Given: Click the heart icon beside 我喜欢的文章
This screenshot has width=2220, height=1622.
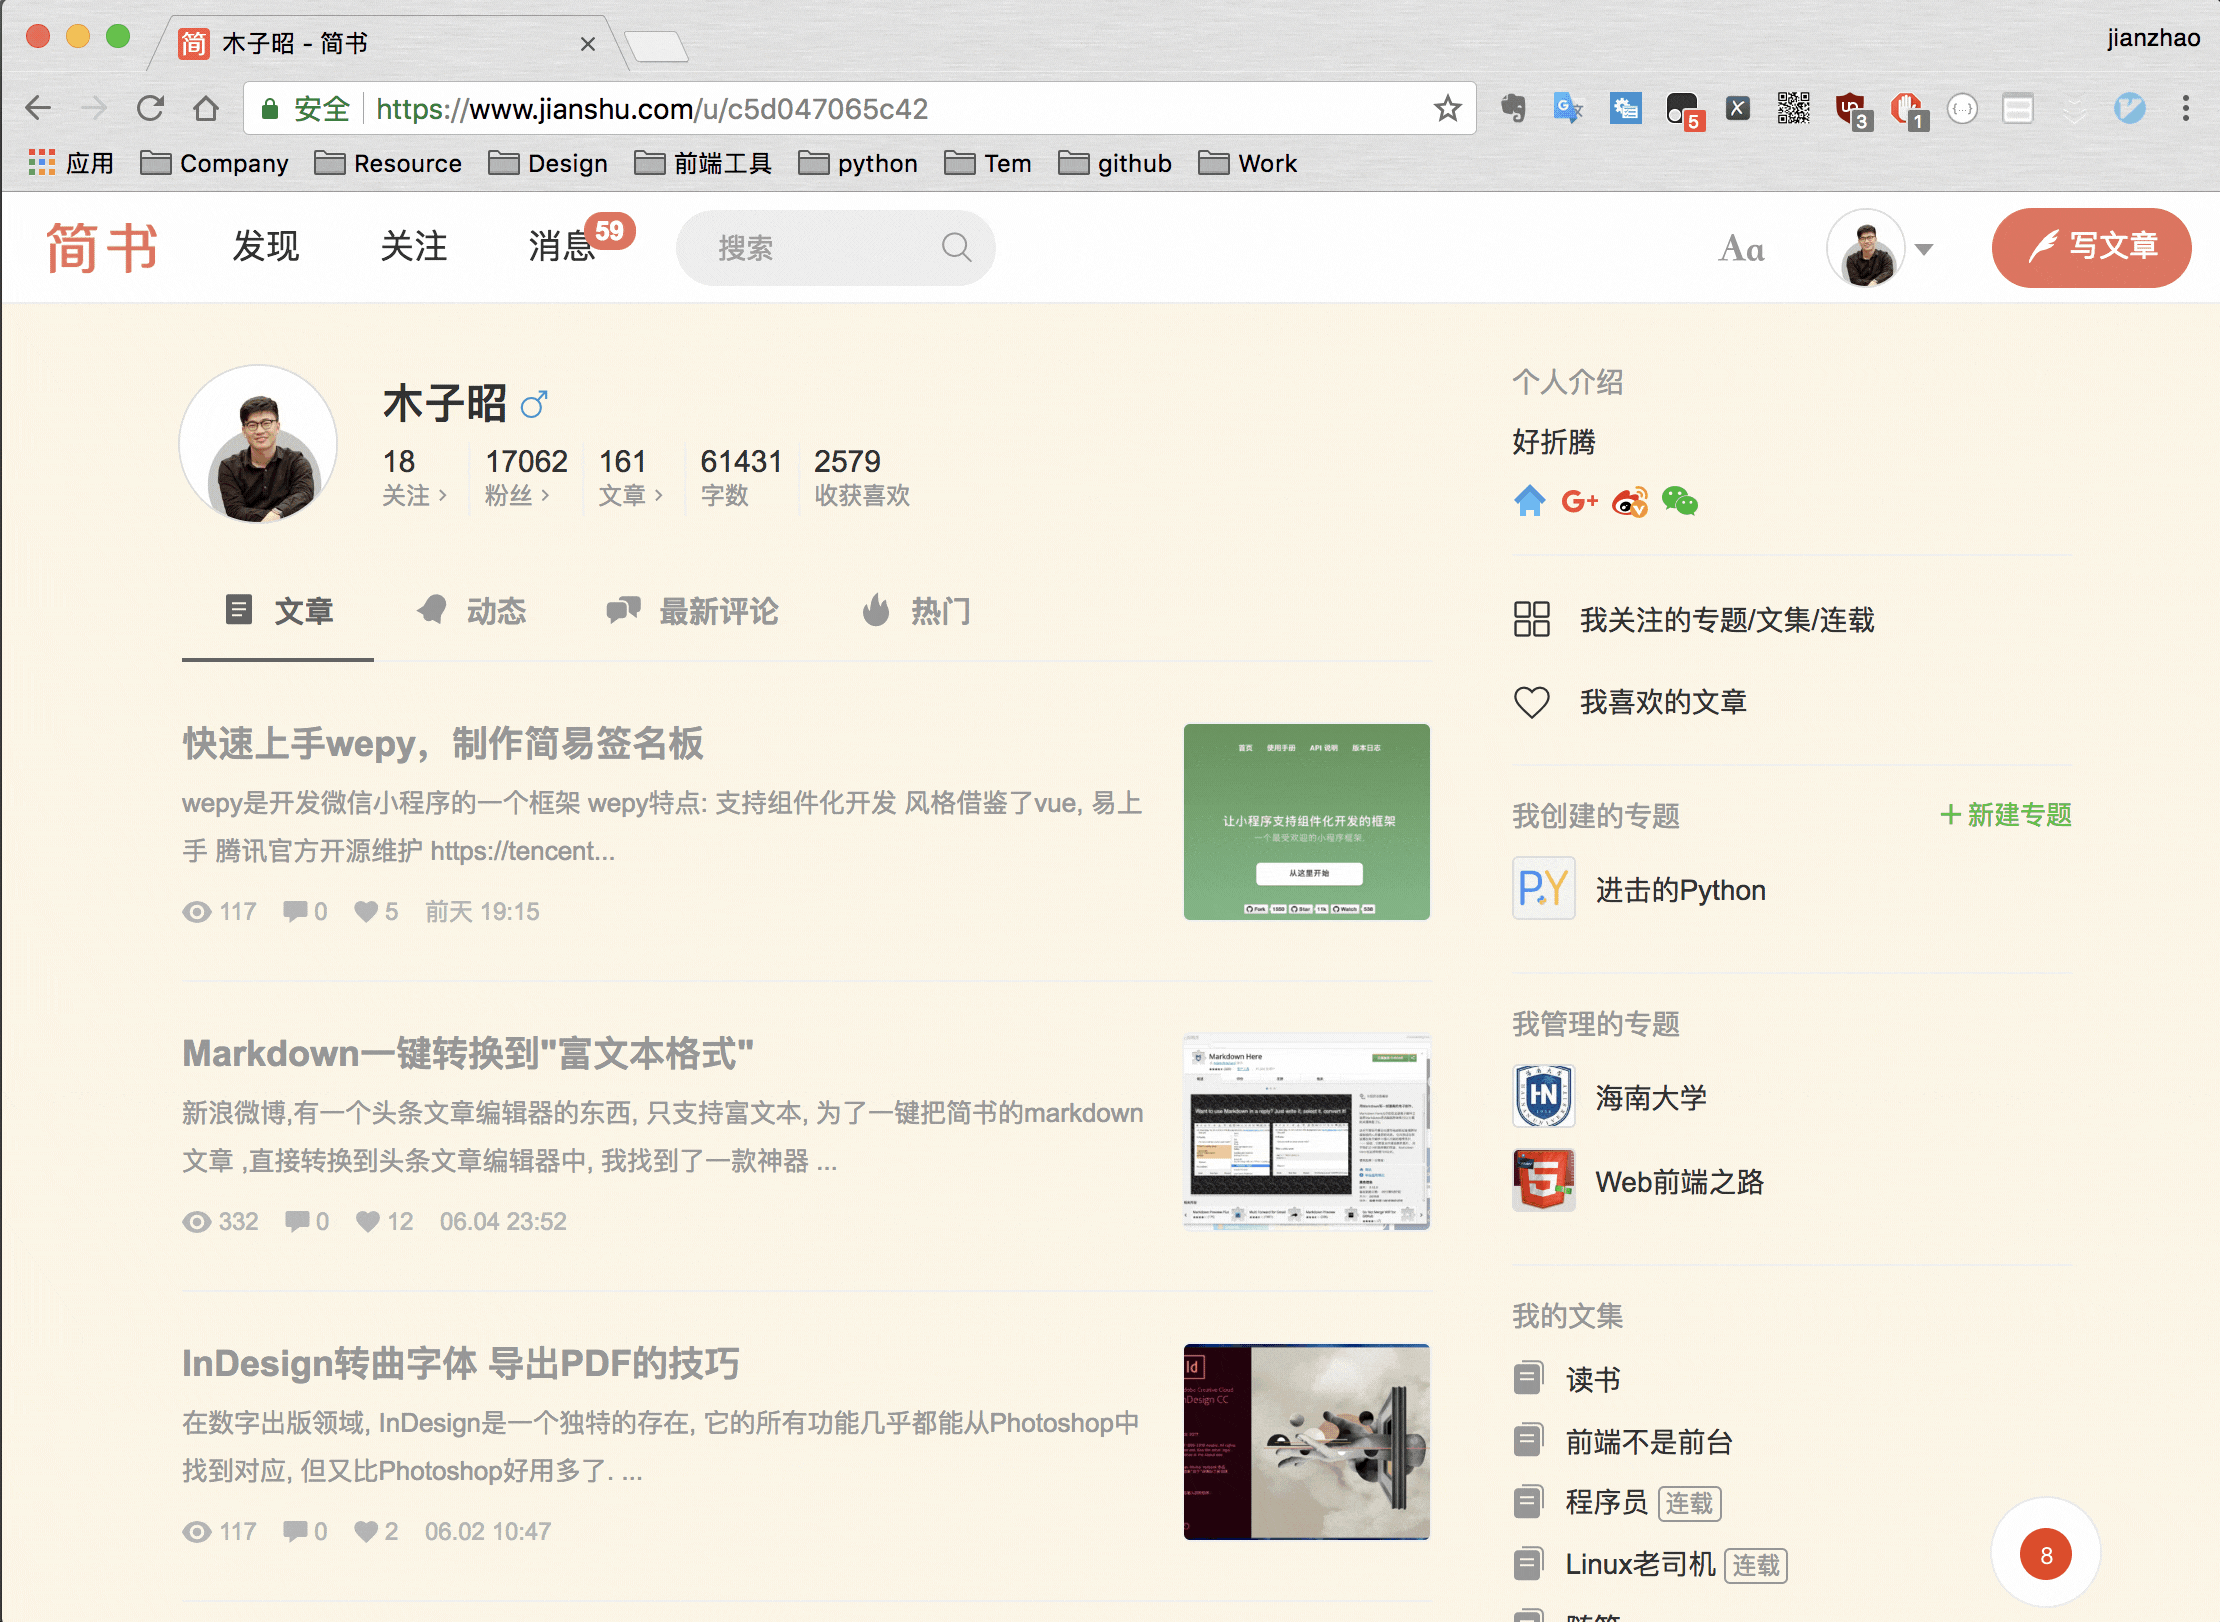Looking at the screenshot, I should 1531,701.
